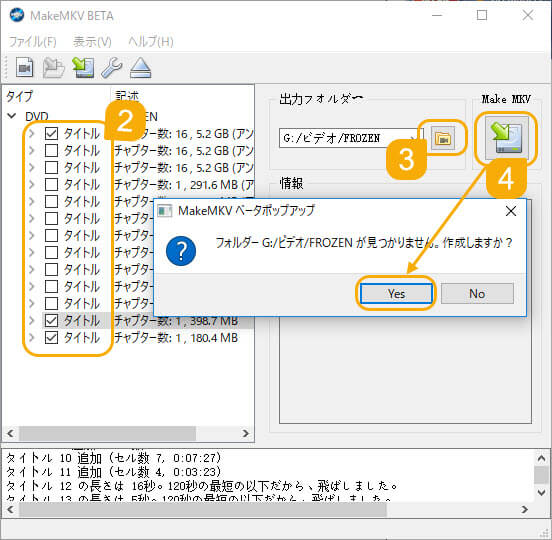Browse the output folder with the folder icon
This screenshot has height=540, width=552.
point(443,138)
